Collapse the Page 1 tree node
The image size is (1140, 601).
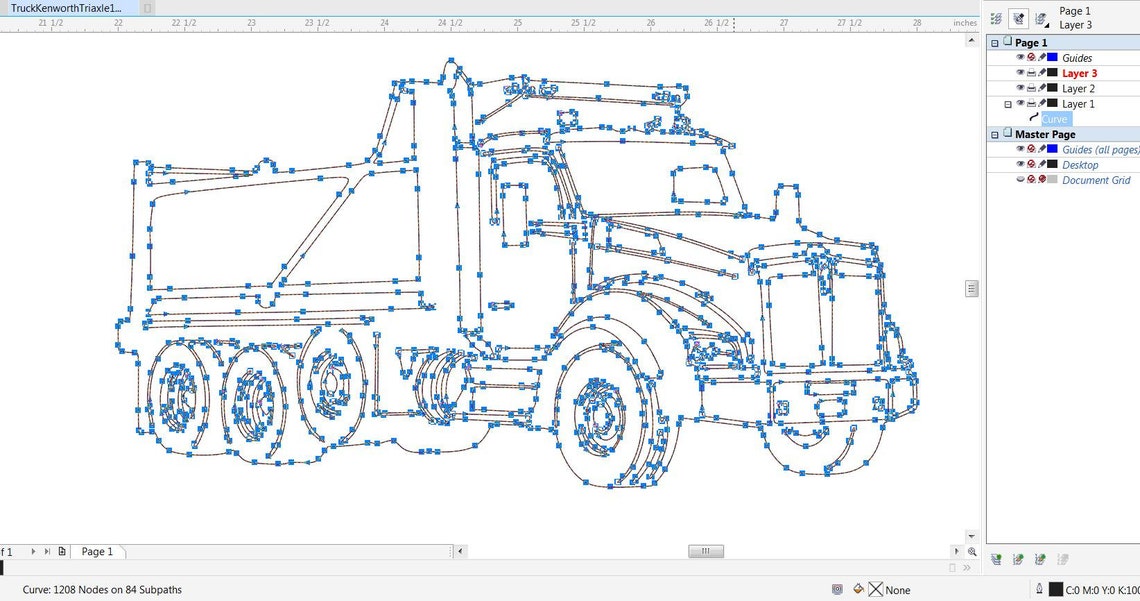coord(994,43)
